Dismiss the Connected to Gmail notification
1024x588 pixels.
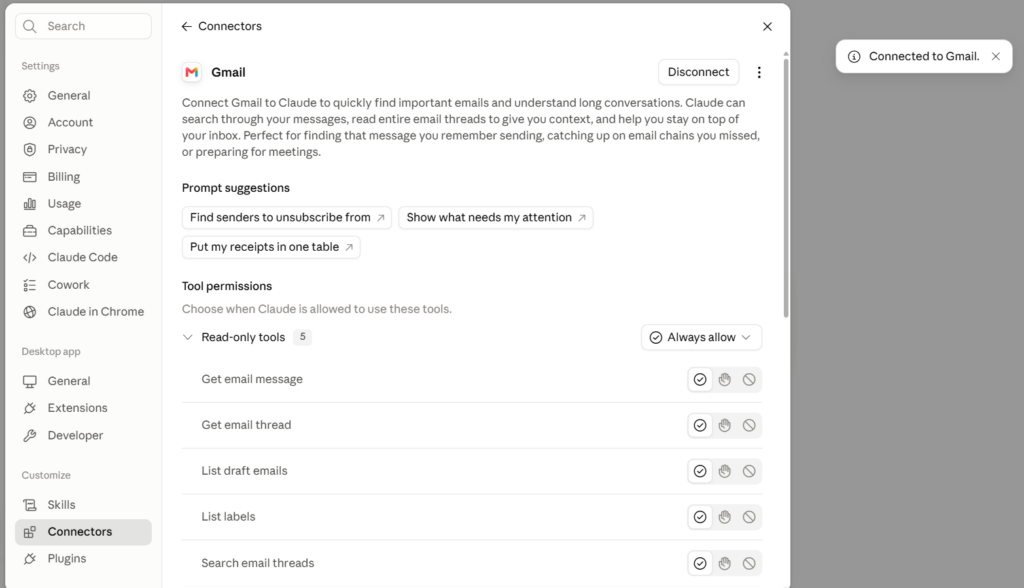click(995, 56)
